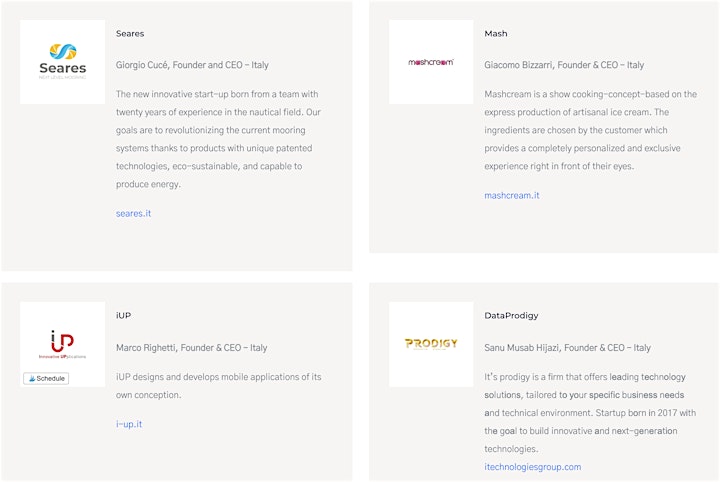Click the Schedule button on iUP logo
Screen dimensions: 720x482
point(46,378)
